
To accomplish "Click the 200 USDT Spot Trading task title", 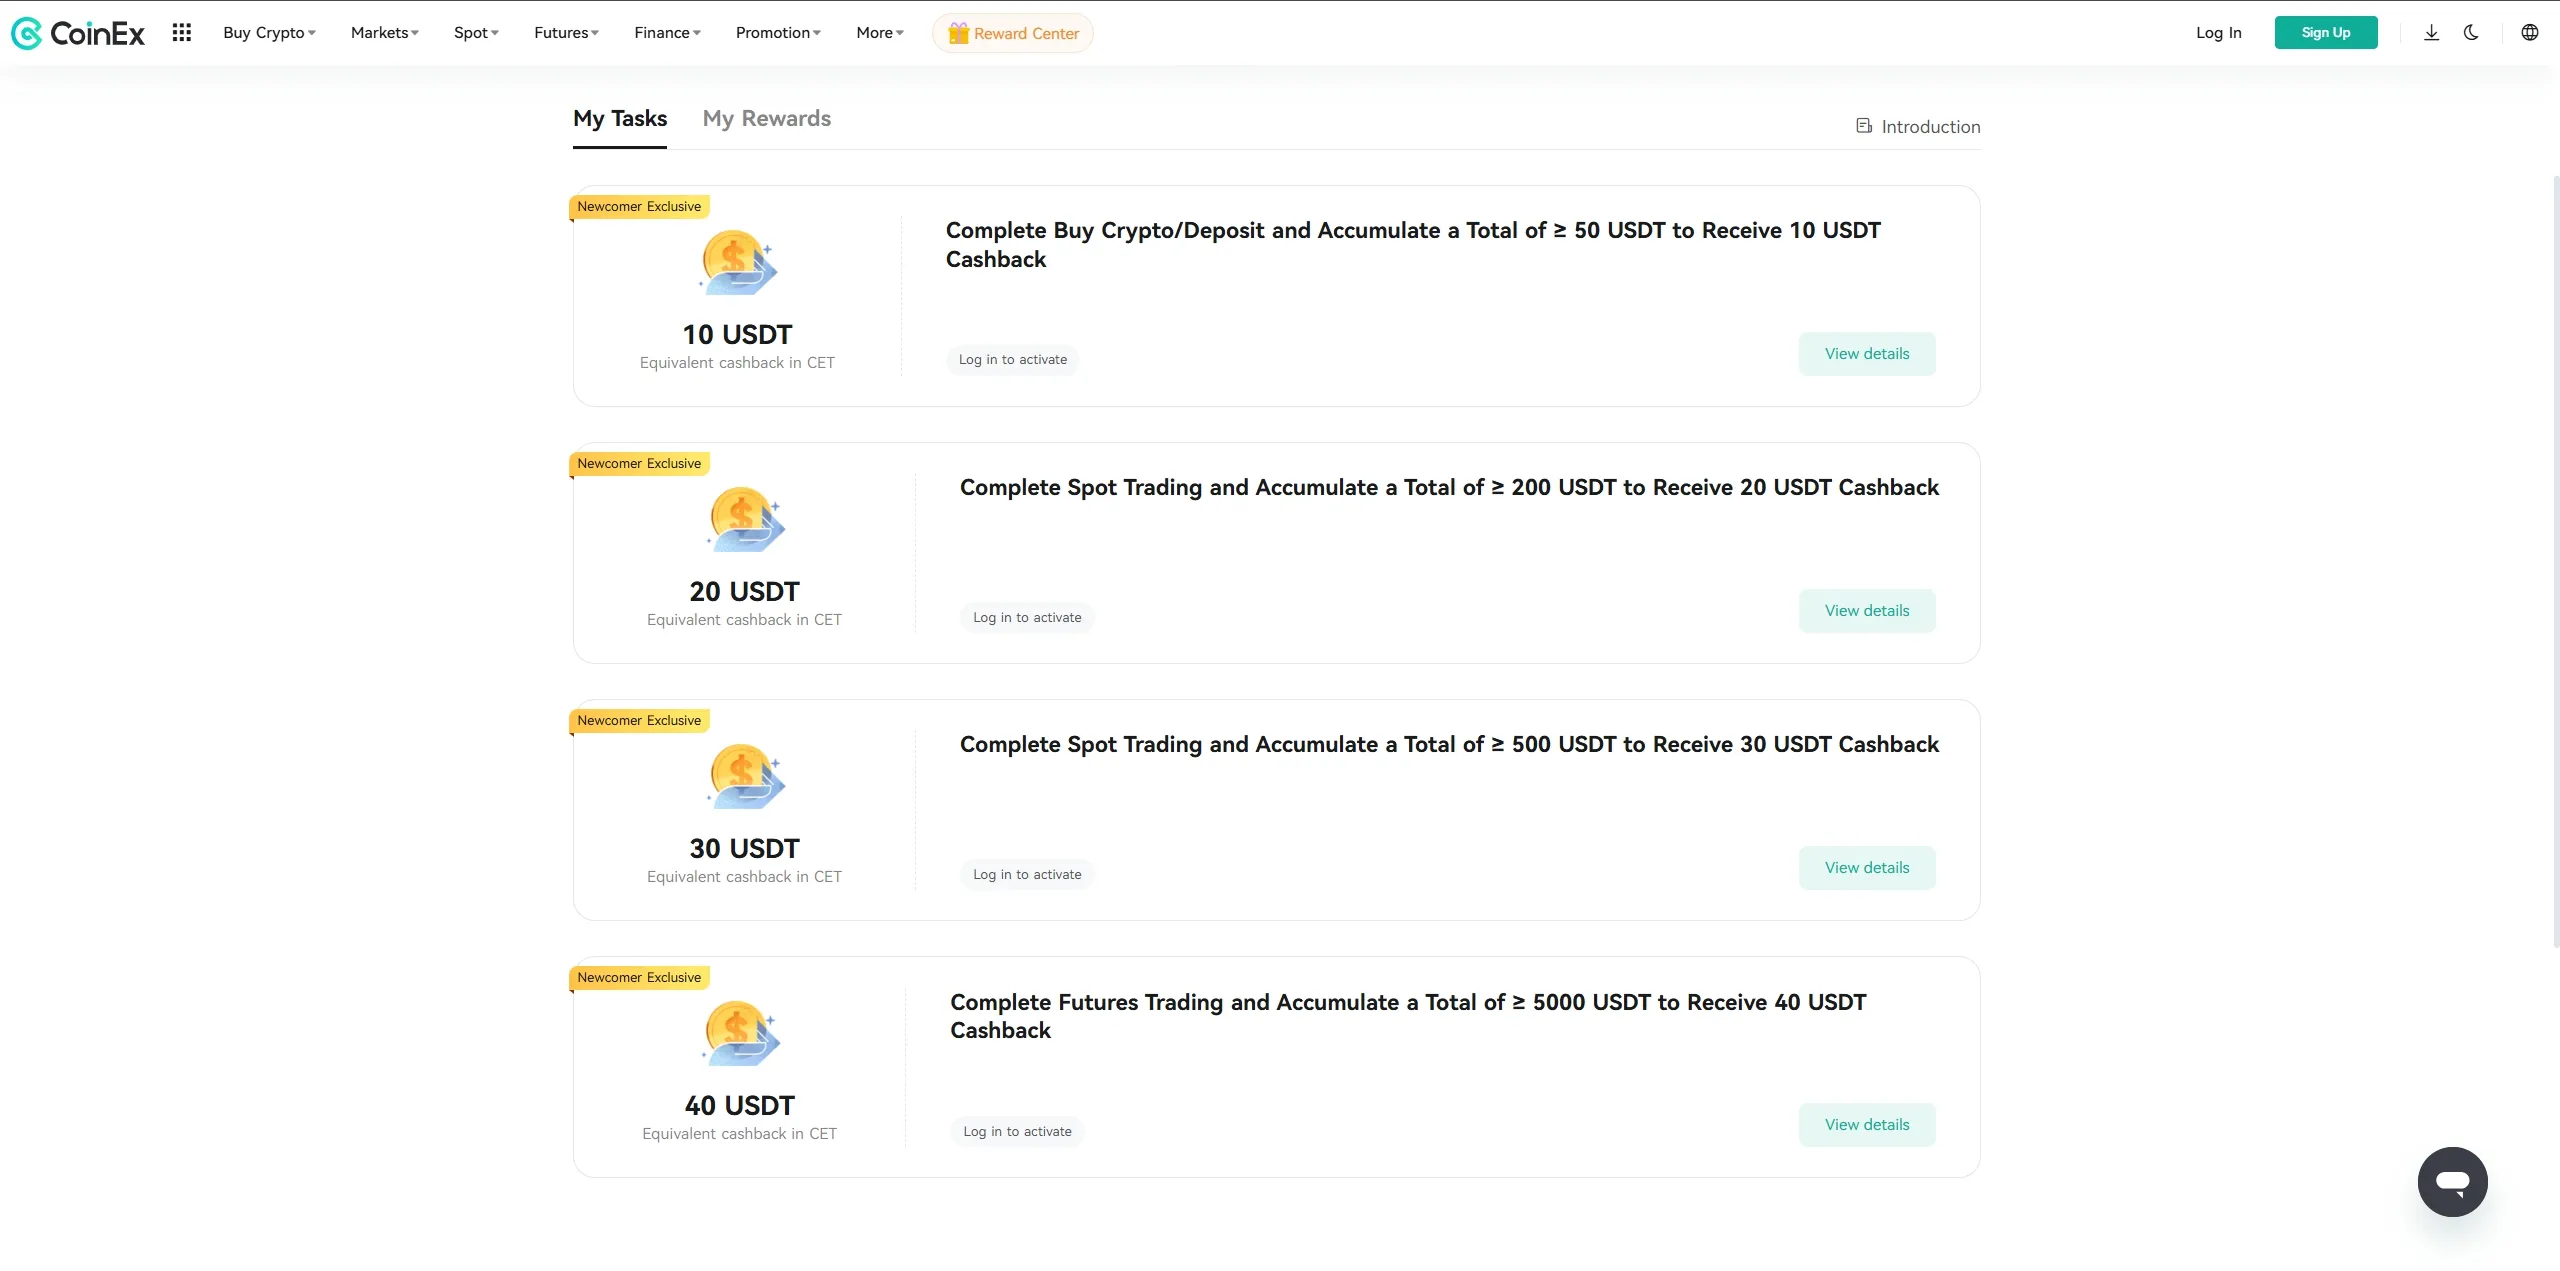I will point(1449,488).
